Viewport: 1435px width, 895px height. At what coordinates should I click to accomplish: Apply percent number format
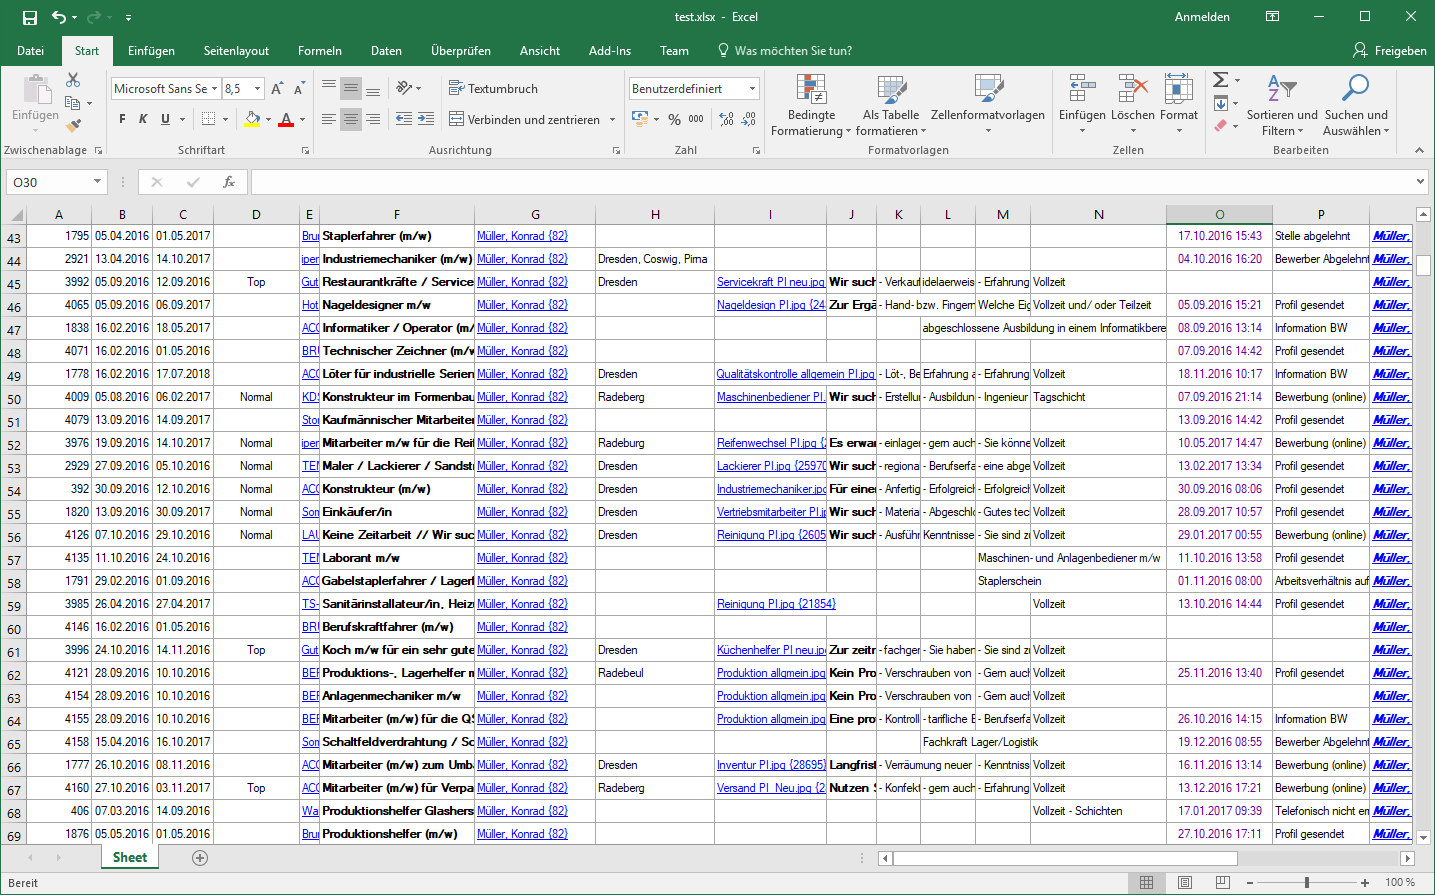[x=674, y=119]
